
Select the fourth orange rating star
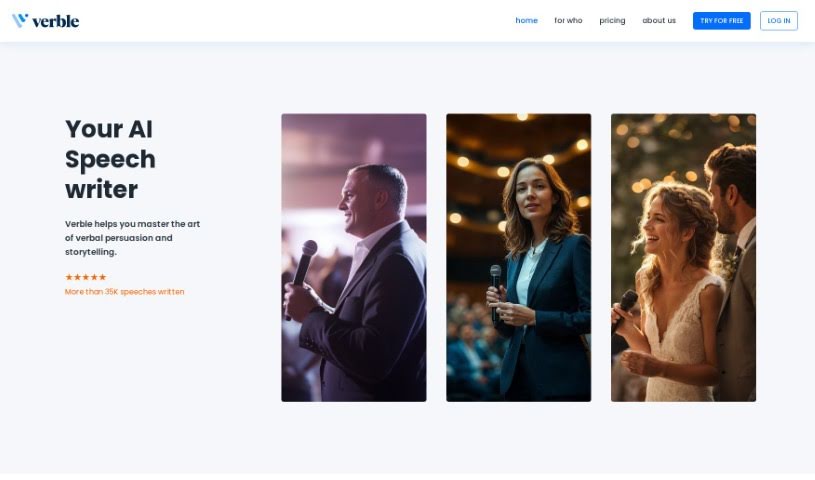(x=94, y=277)
